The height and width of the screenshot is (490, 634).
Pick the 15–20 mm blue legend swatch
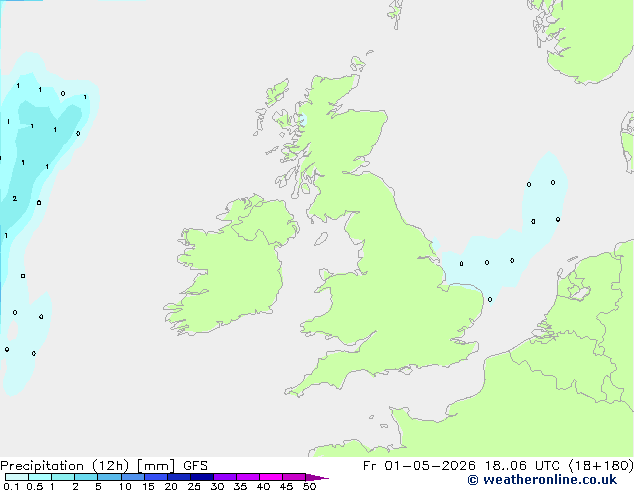(156, 477)
